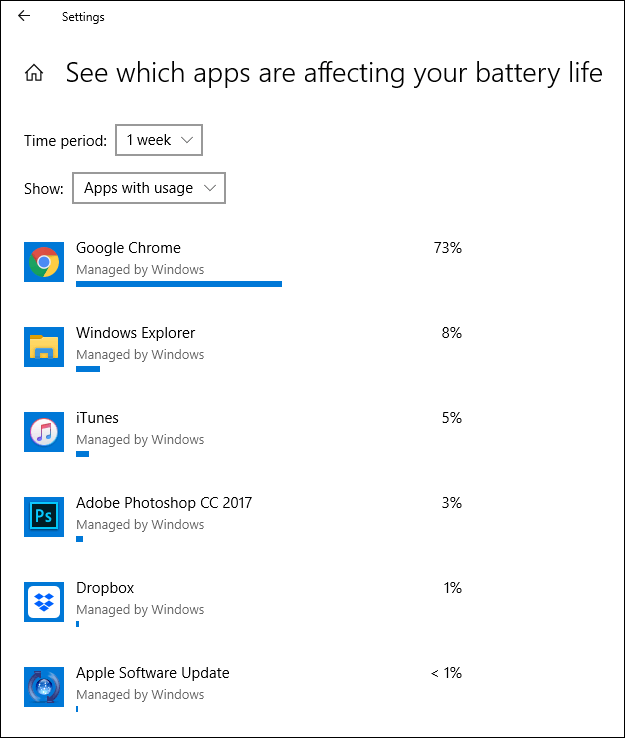Select the Dropbox list entry name

click(105, 588)
